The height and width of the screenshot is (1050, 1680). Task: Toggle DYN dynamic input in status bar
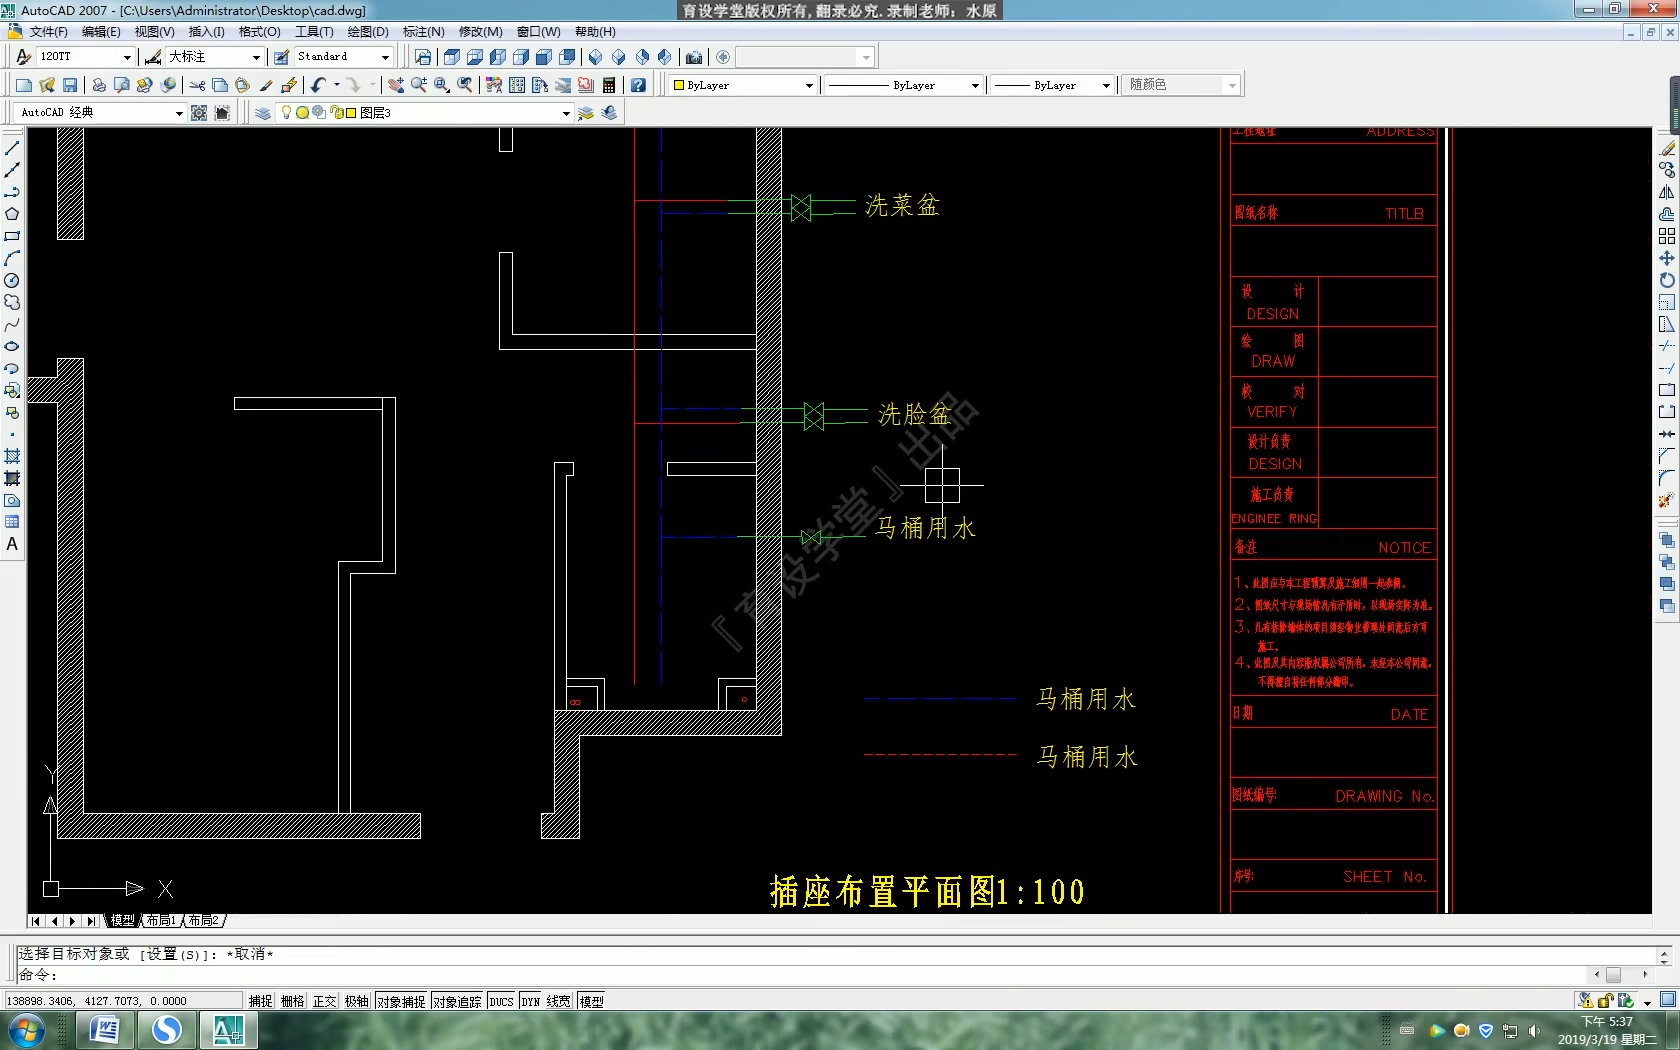pyautogui.click(x=530, y=1001)
